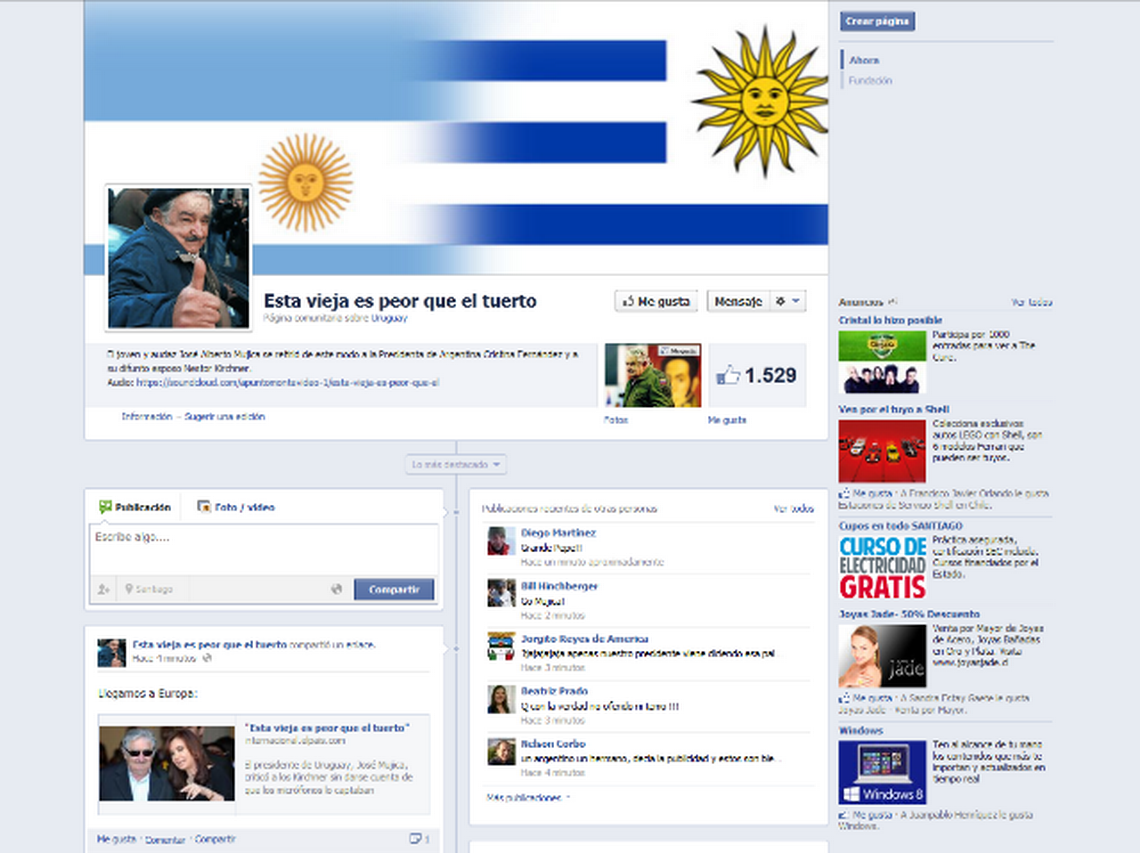
Task: Click Nelson Corbo's avatar
Action: click(501, 752)
